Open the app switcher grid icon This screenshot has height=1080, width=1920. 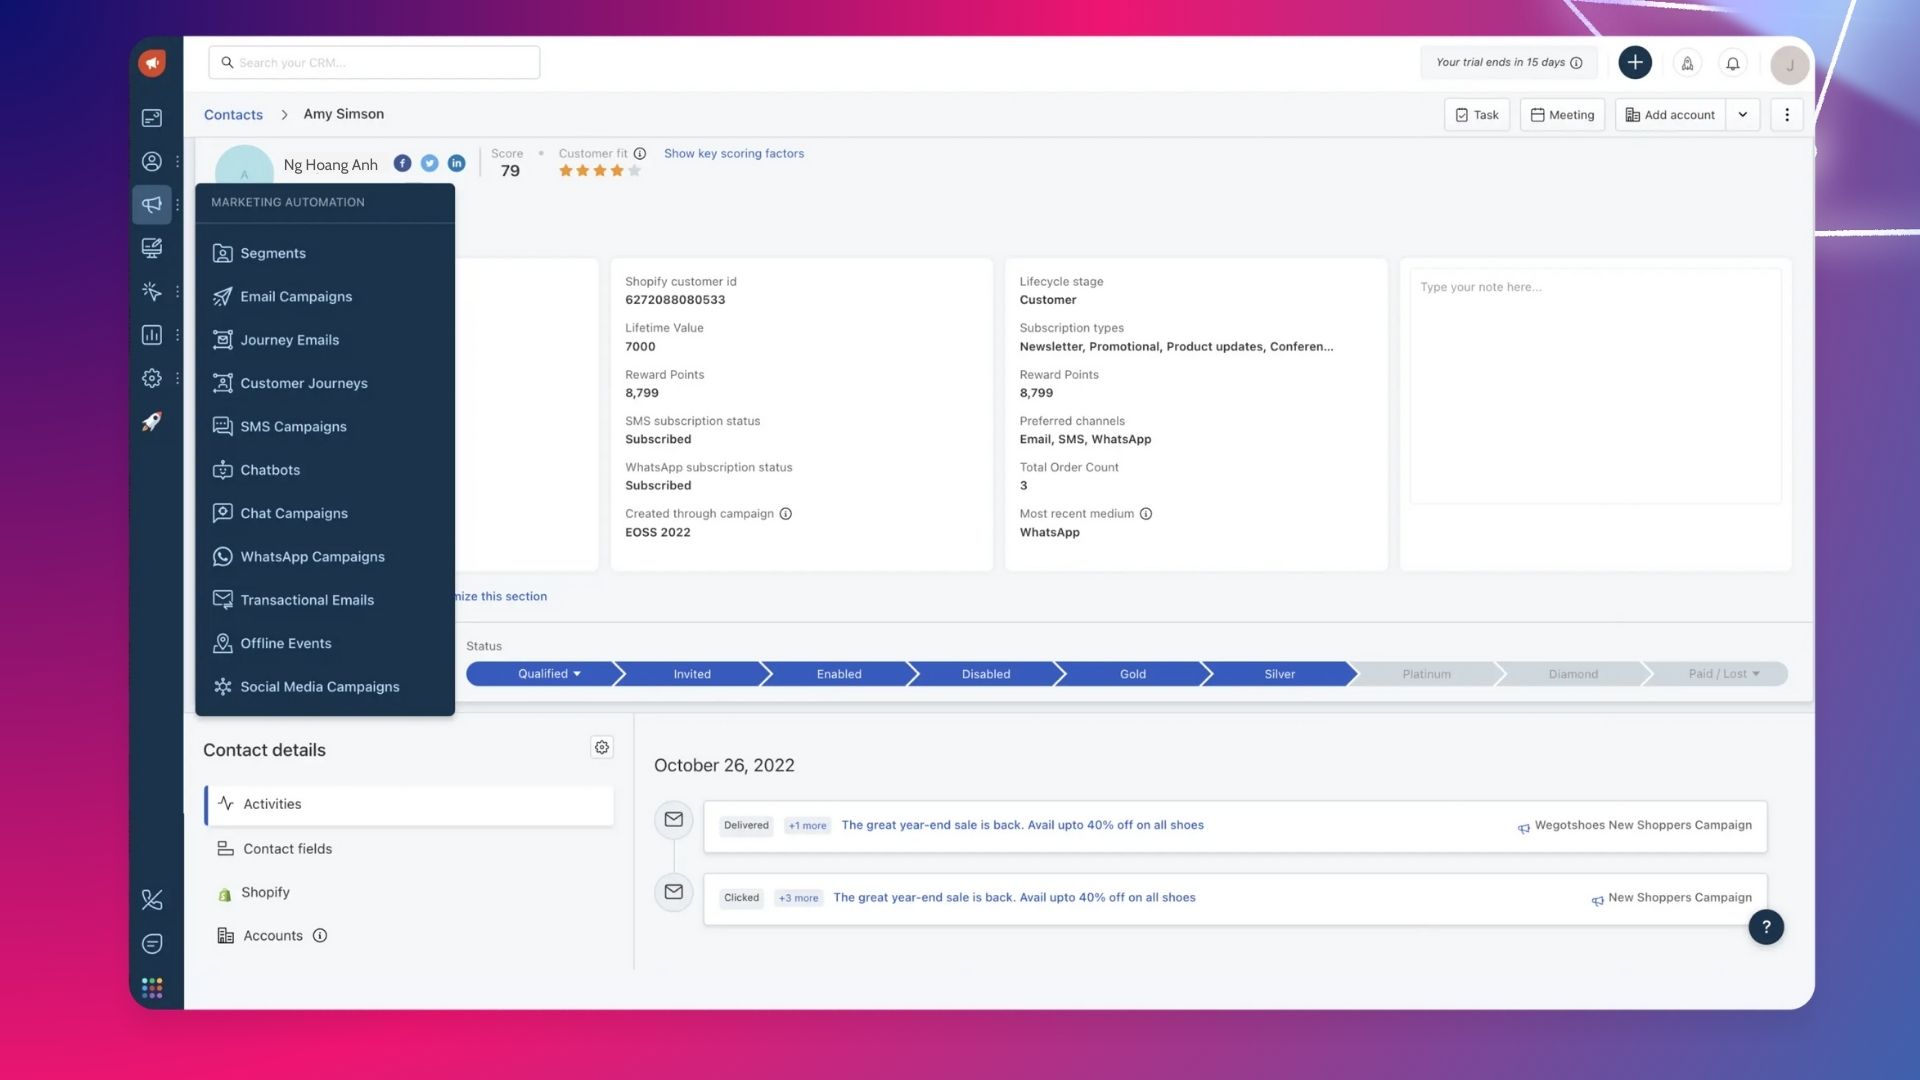pos(152,988)
